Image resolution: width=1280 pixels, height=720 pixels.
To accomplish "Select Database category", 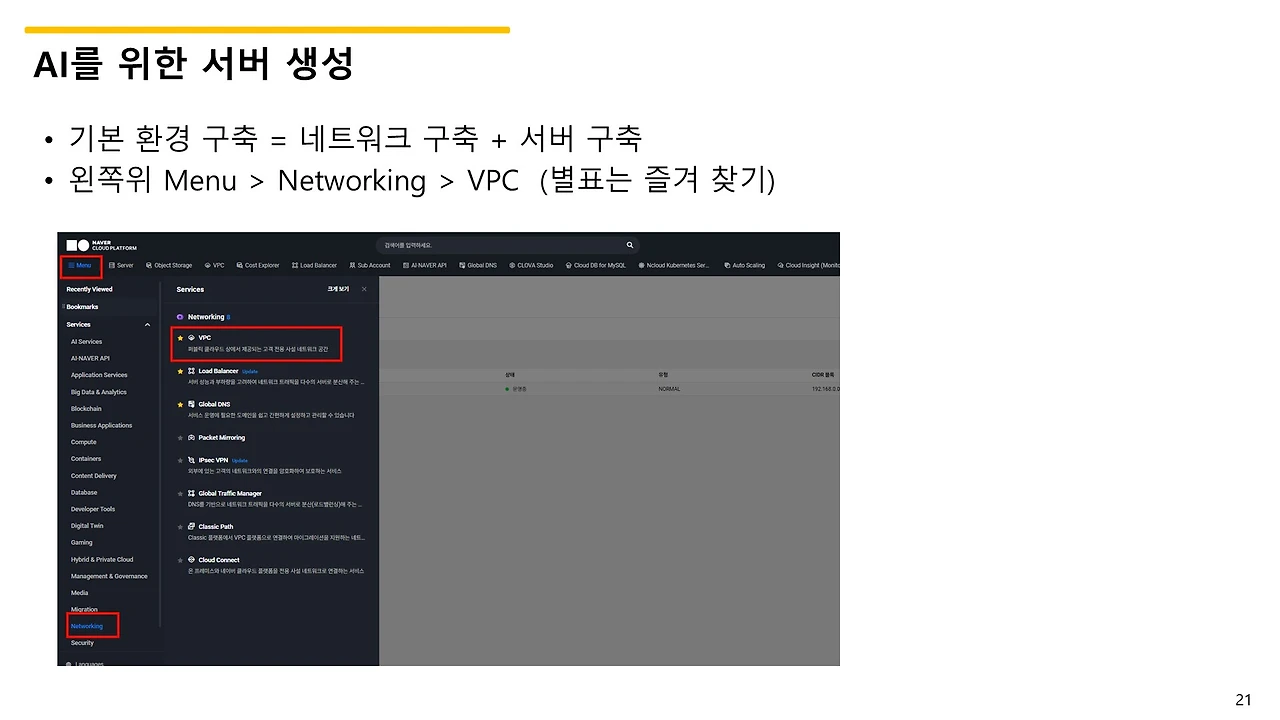I will [x=84, y=492].
